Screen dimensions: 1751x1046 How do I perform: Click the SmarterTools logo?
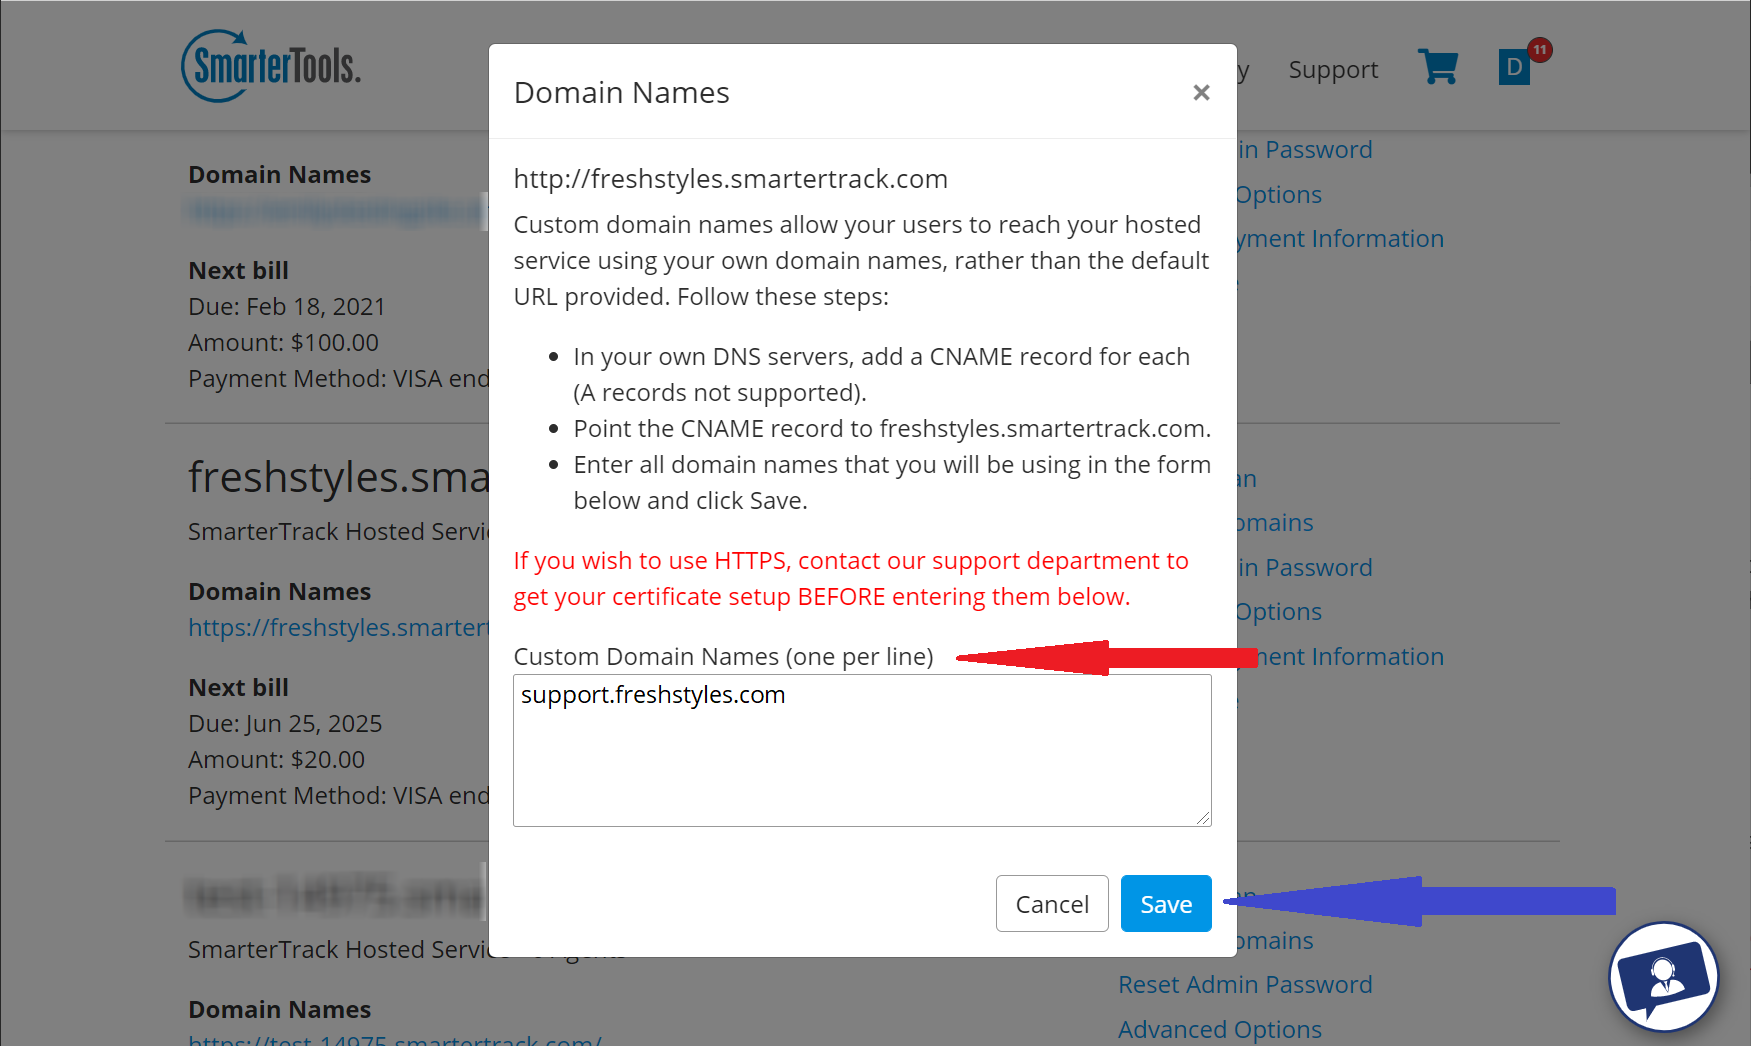(x=271, y=66)
